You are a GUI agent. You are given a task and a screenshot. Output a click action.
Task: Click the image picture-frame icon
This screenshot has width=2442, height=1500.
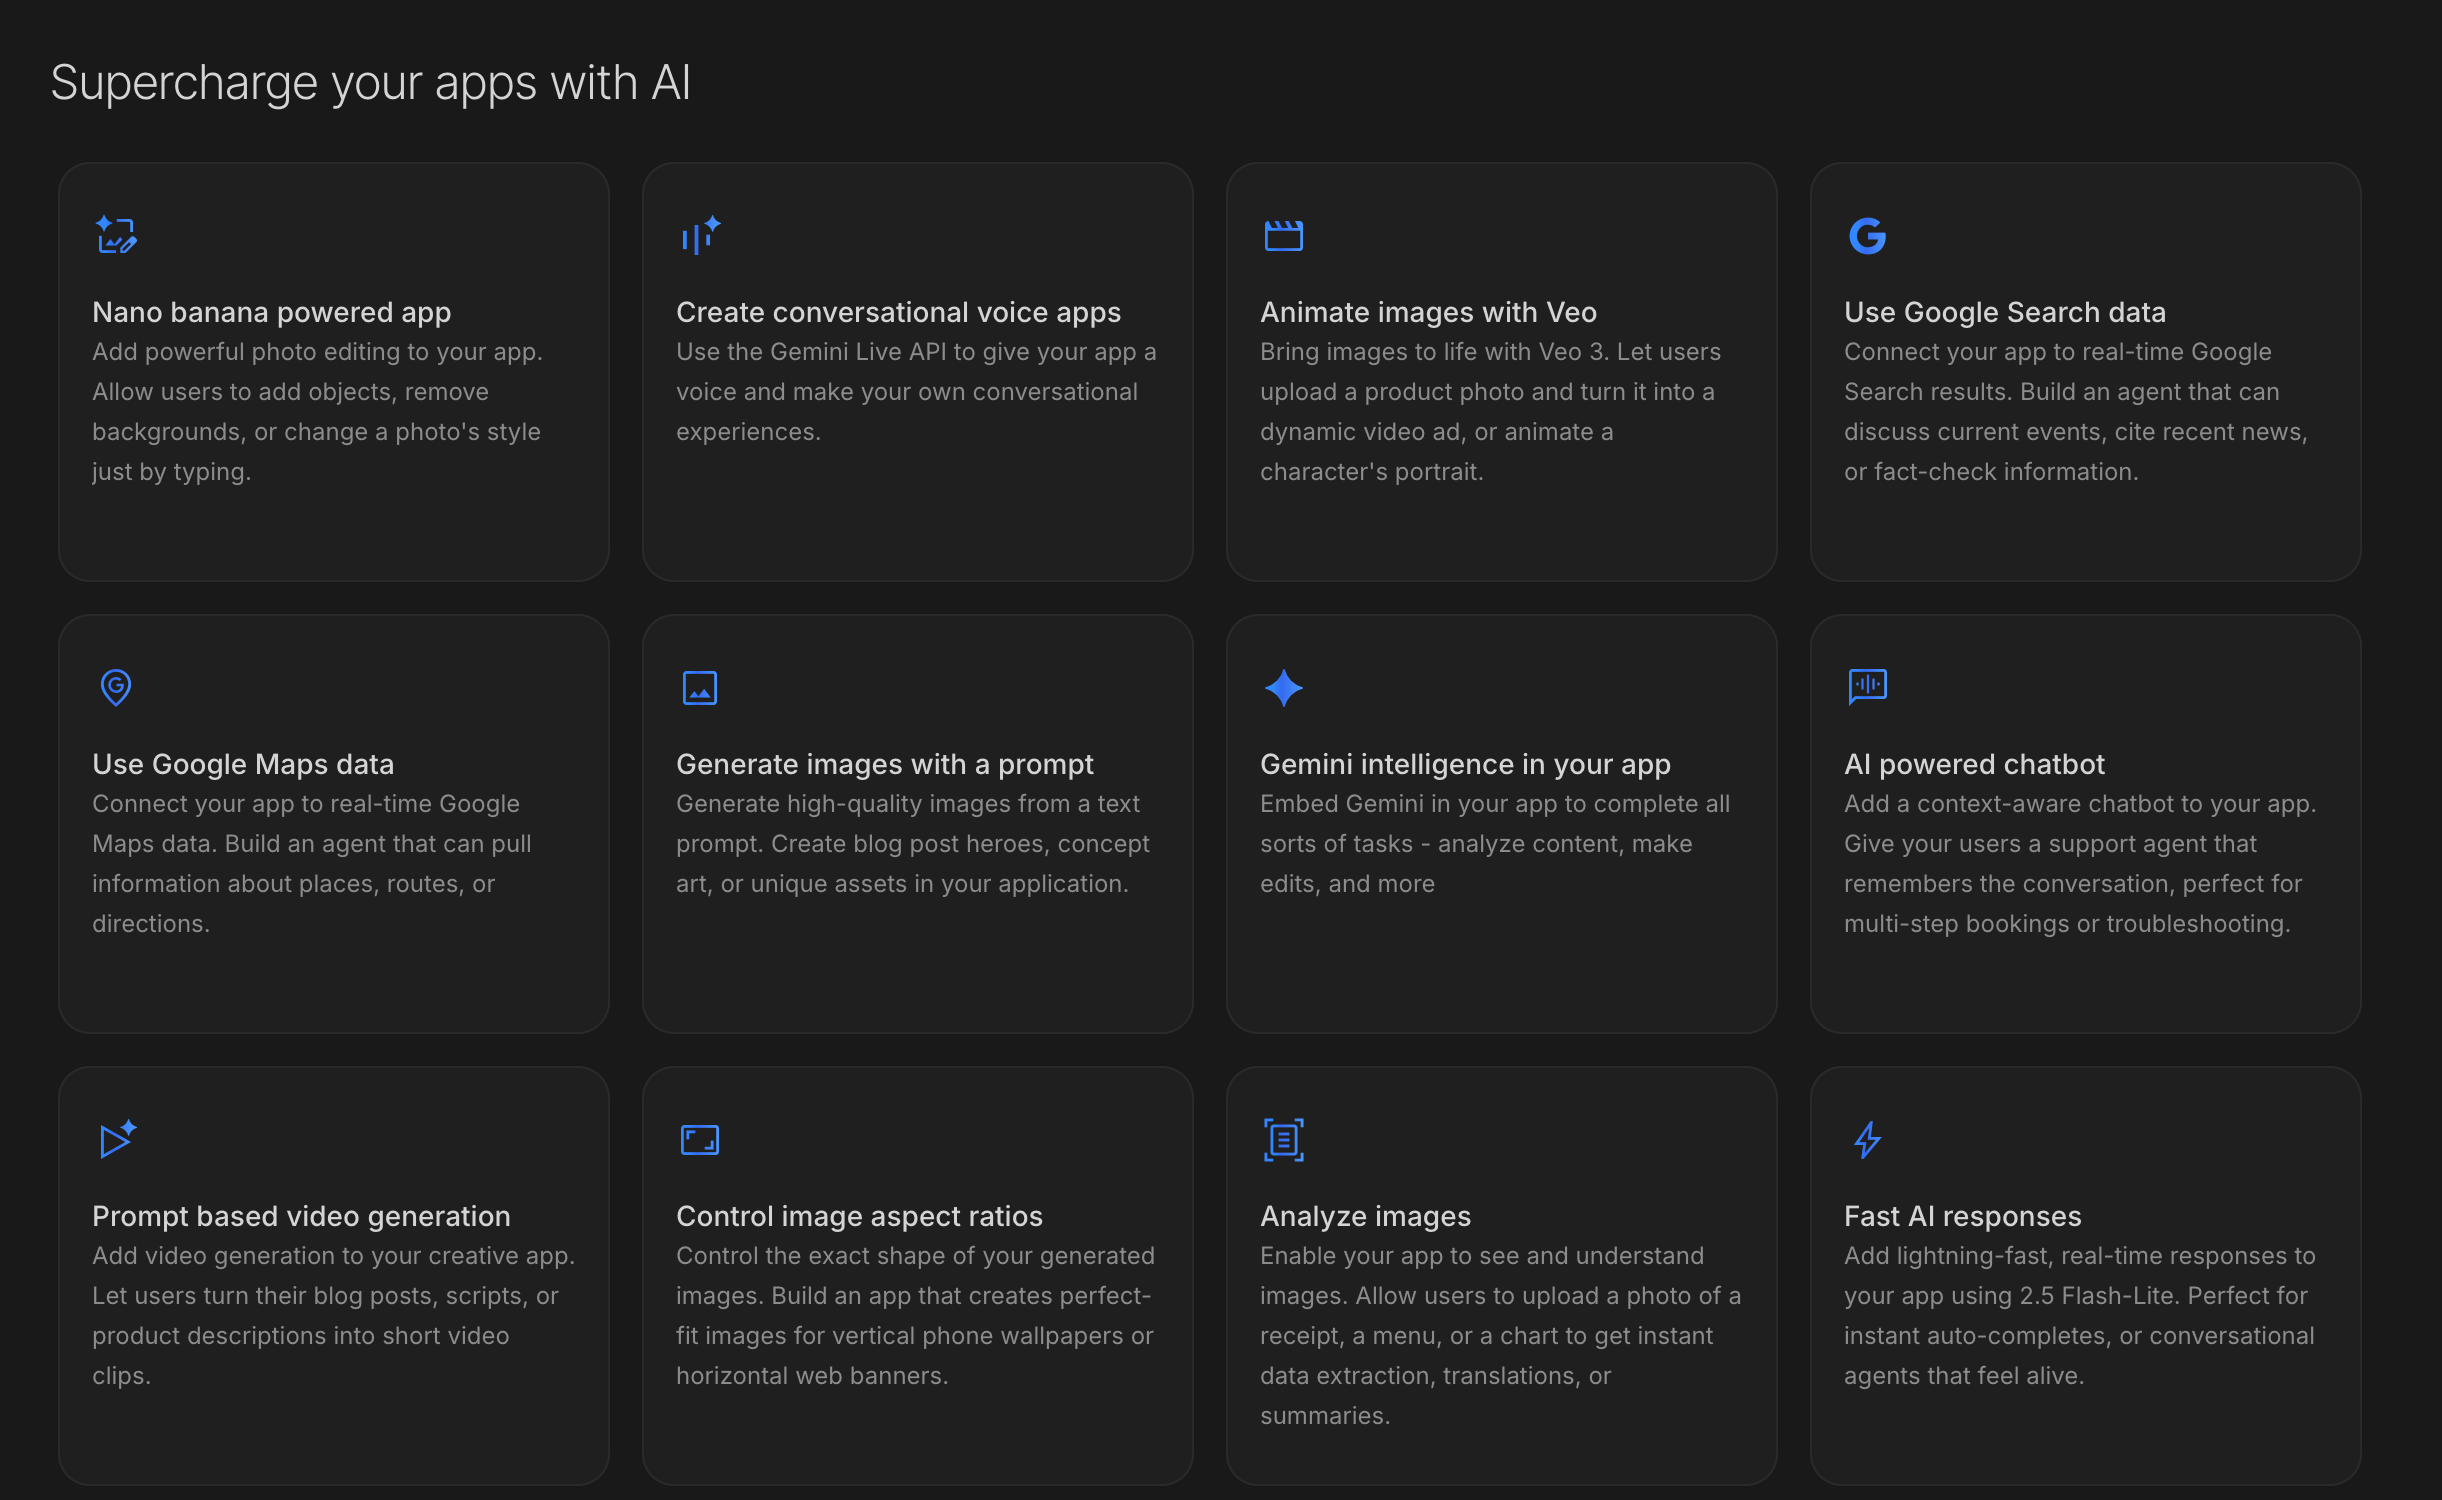pyautogui.click(x=700, y=688)
